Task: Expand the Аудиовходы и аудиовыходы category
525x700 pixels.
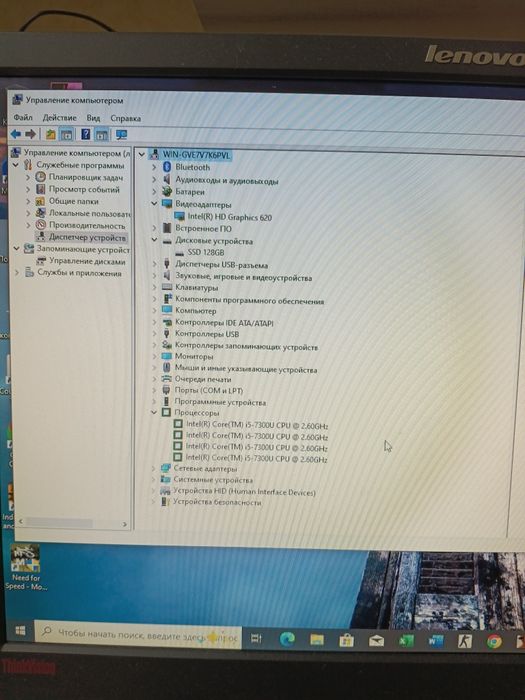Action: pos(154,180)
